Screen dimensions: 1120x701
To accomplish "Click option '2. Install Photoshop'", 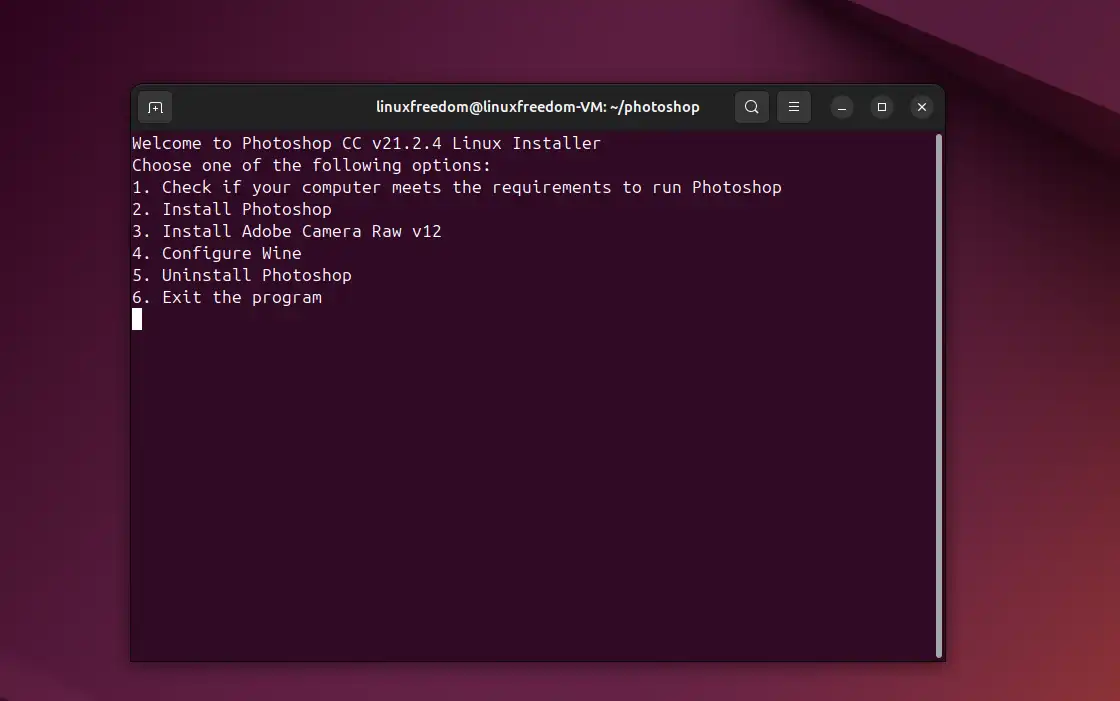I will [x=231, y=209].
